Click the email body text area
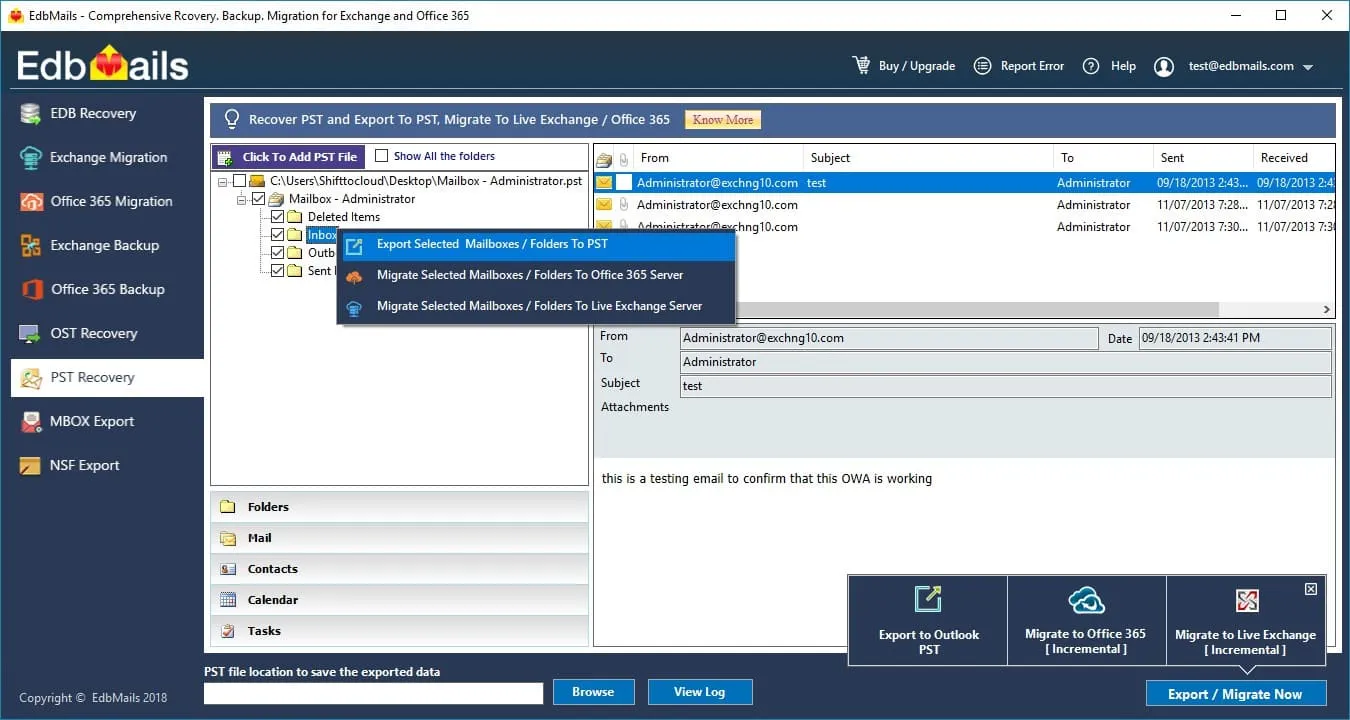This screenshot has height=720, width=1350. click(x=964, y=552)
